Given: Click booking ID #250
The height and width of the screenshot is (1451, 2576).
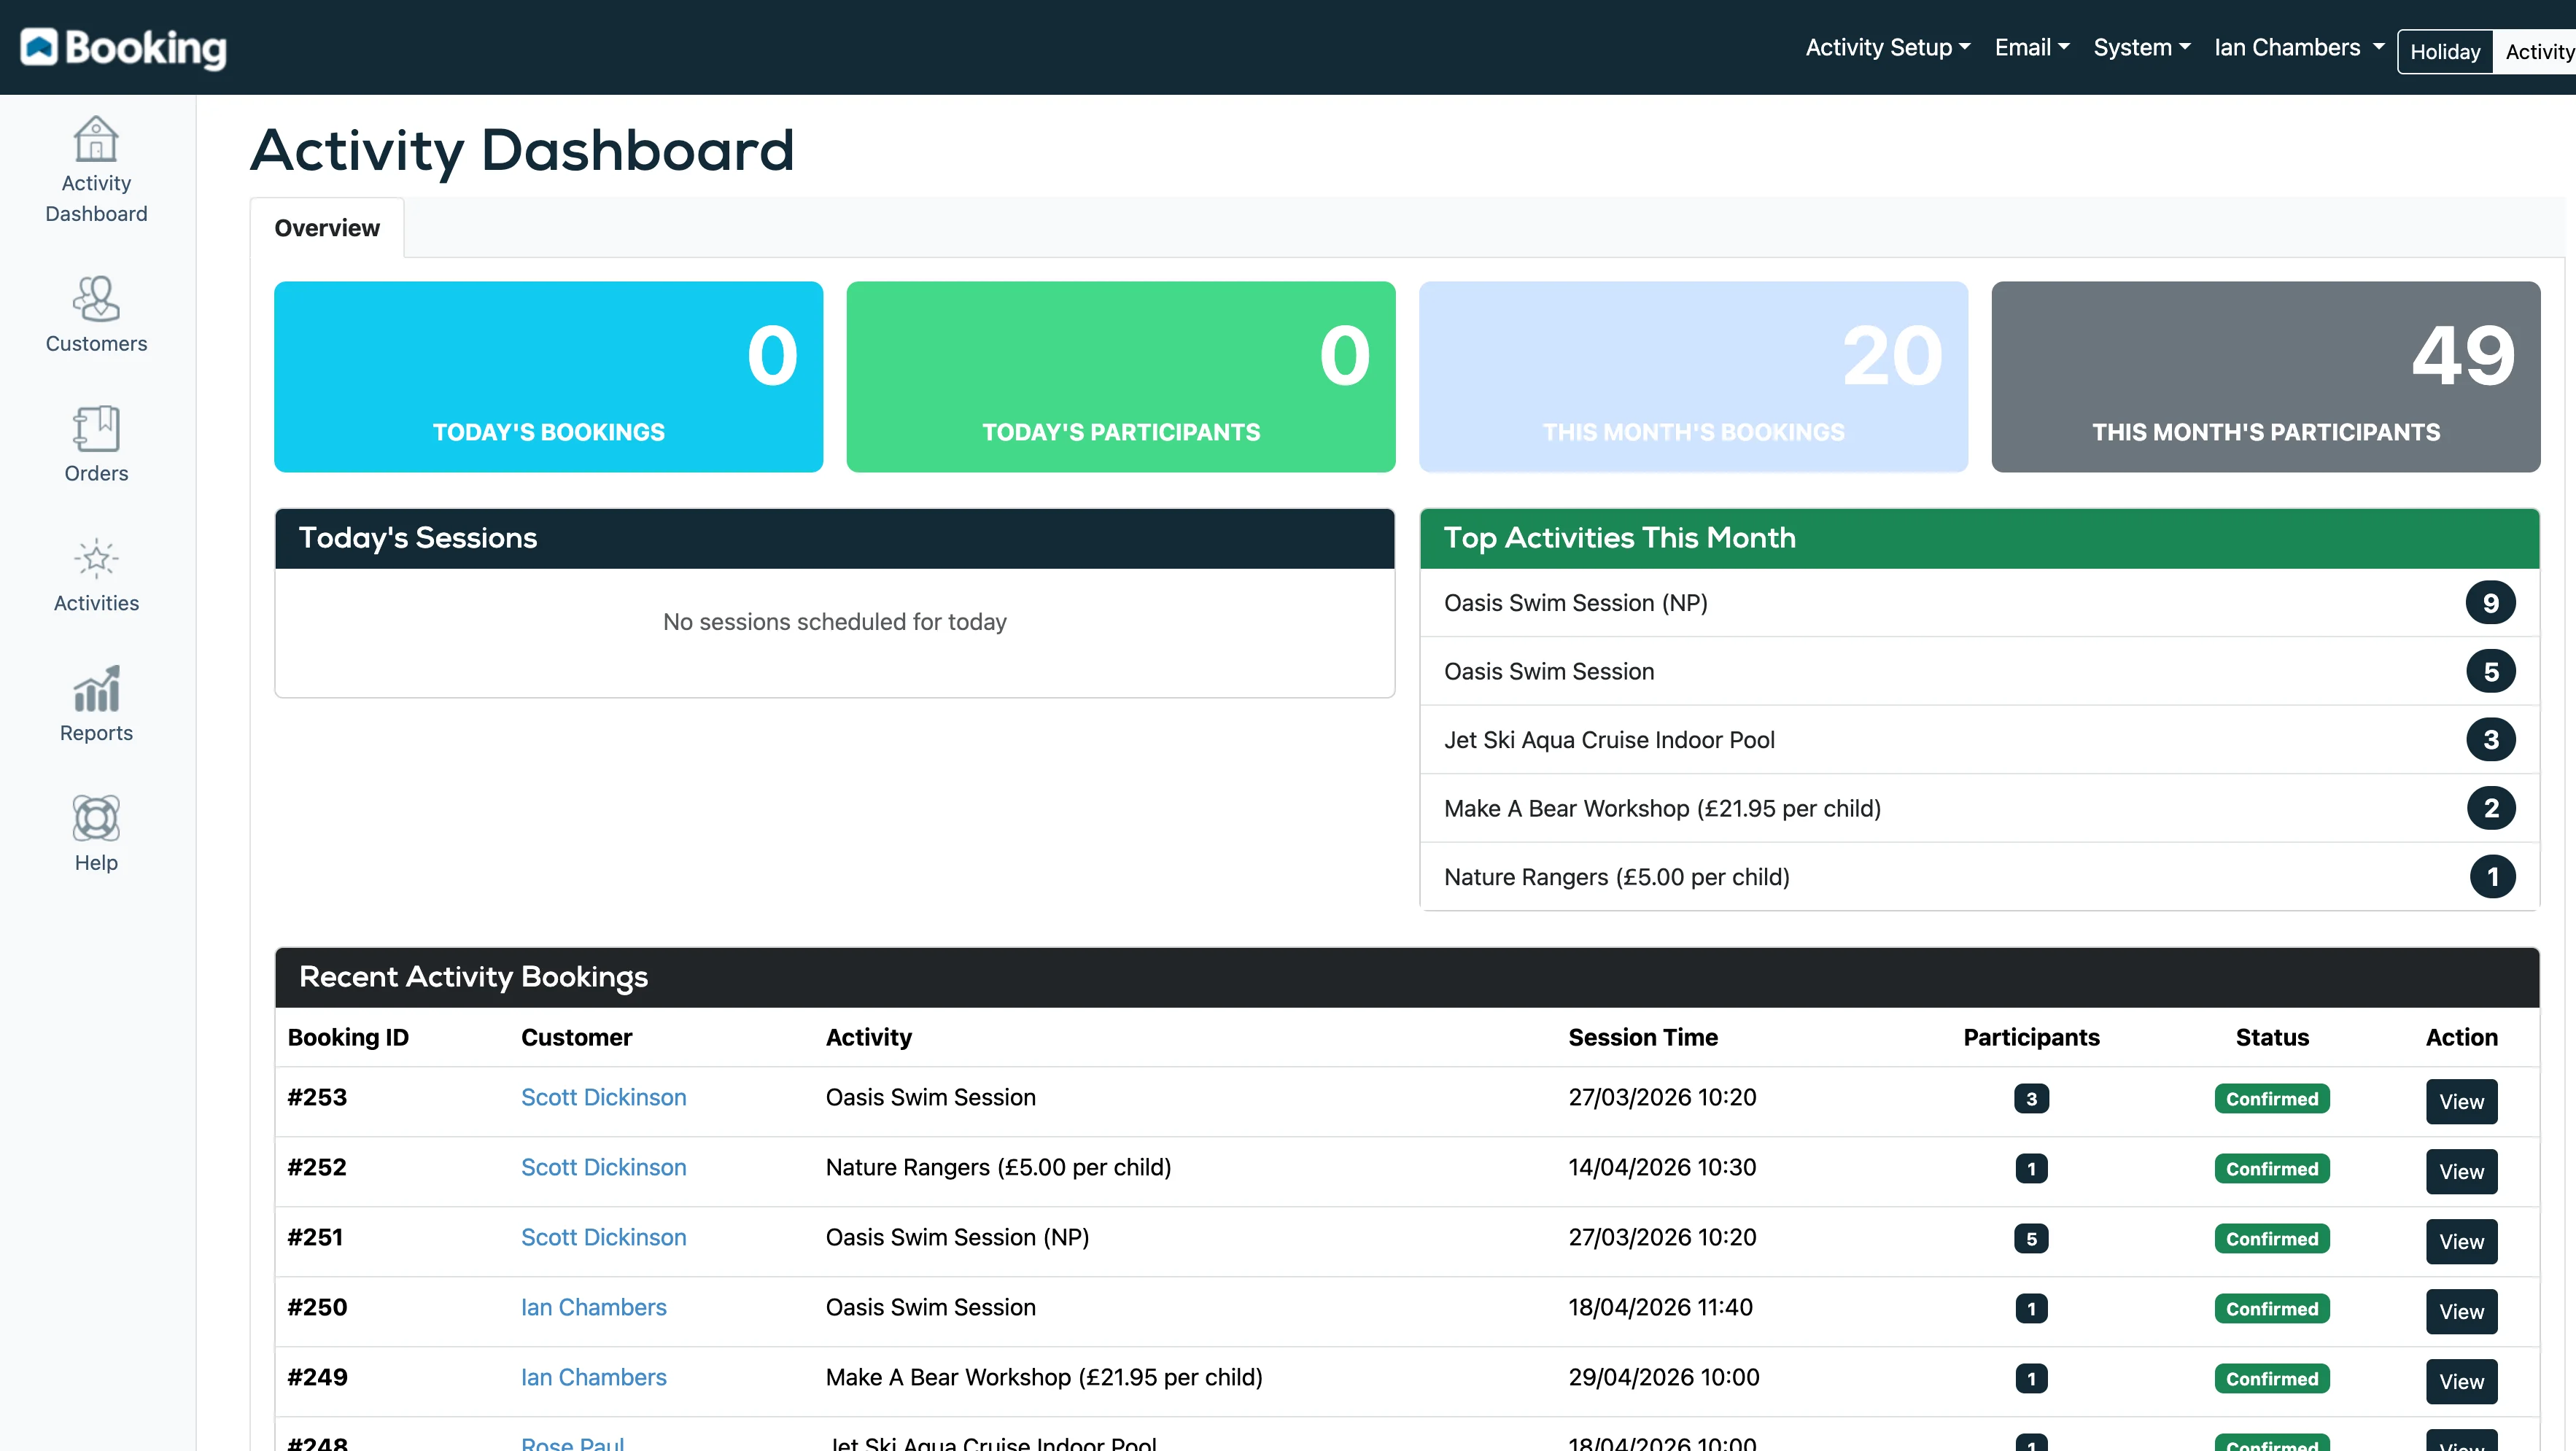Looking at the screenshot, I should (x=317, y=1307).
